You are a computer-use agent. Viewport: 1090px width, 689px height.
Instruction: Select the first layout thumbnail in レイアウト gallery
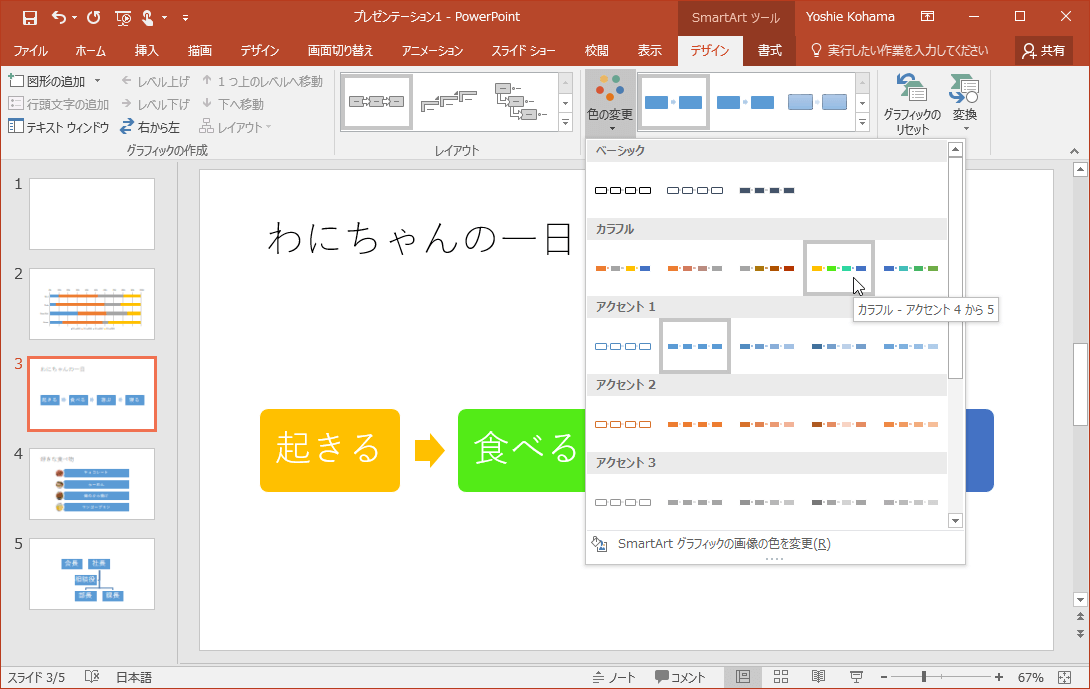coord(377,102)
